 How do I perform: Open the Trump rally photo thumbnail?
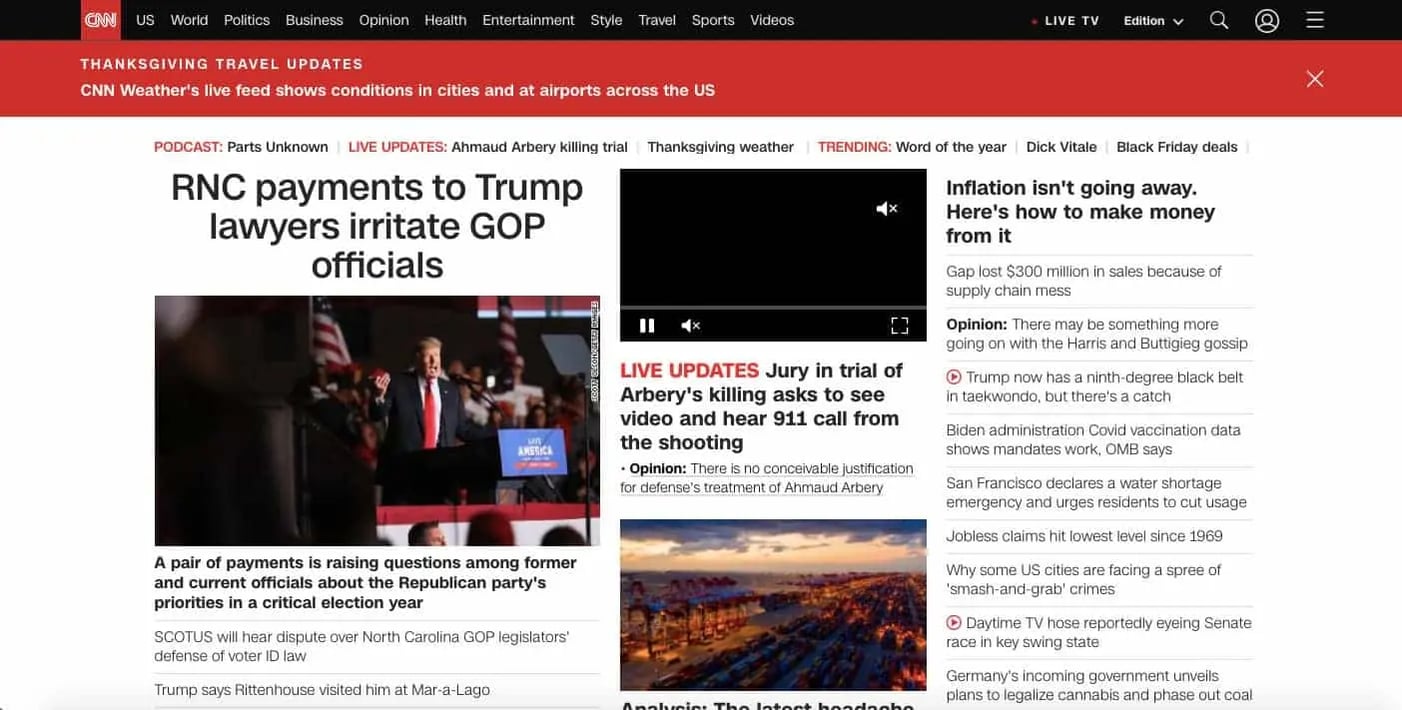tap(377, 420)
